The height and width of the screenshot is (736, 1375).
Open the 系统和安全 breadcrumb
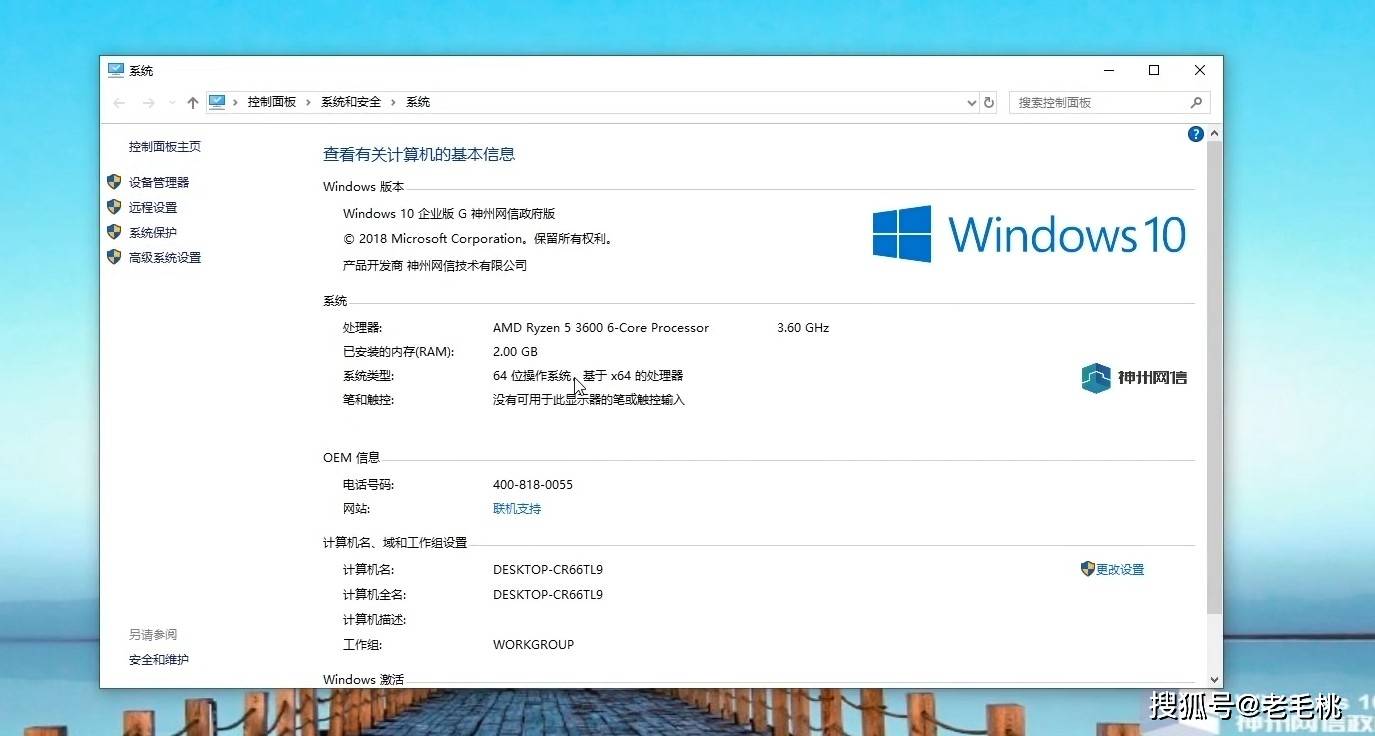pyautogui.click(x=351, y=102)
